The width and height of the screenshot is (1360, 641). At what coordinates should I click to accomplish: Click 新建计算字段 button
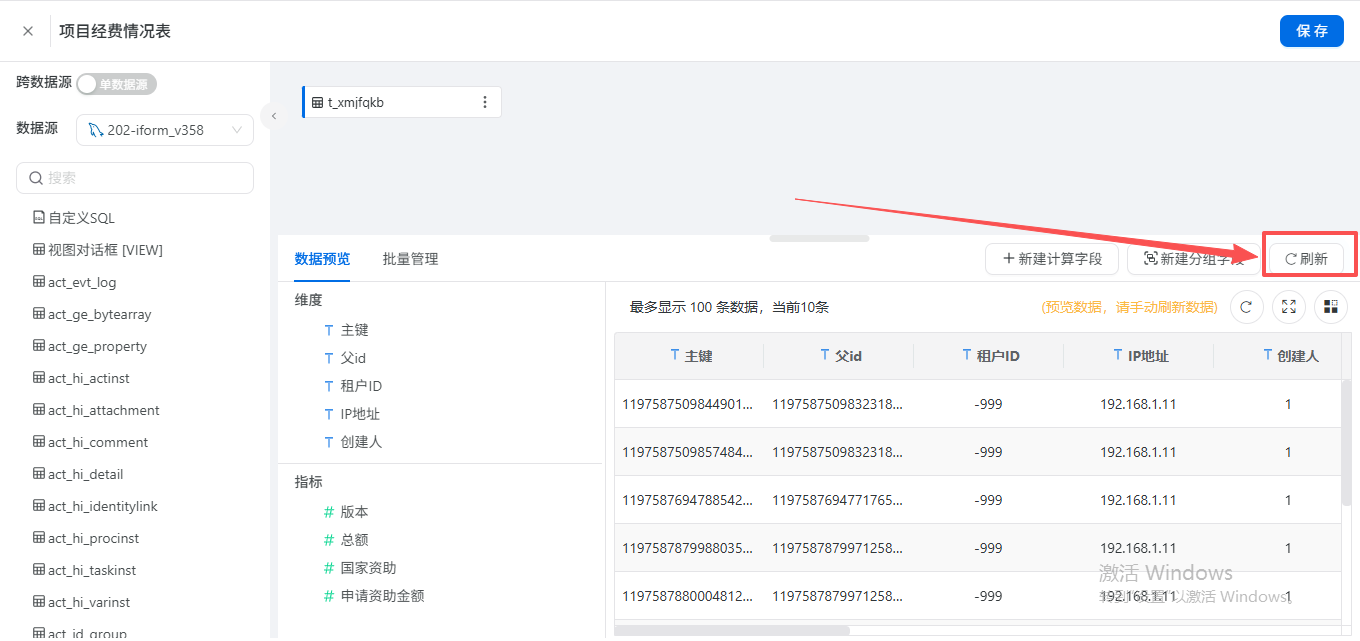click(1051, 259)
